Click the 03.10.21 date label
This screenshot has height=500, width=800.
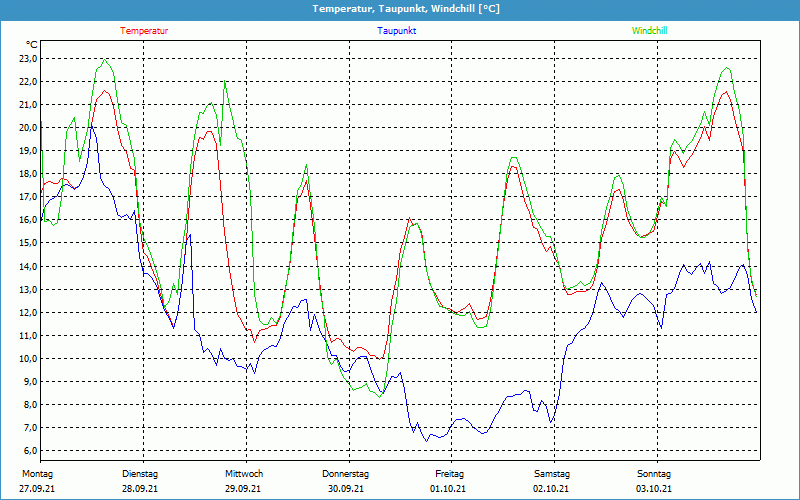click(654, 489)
